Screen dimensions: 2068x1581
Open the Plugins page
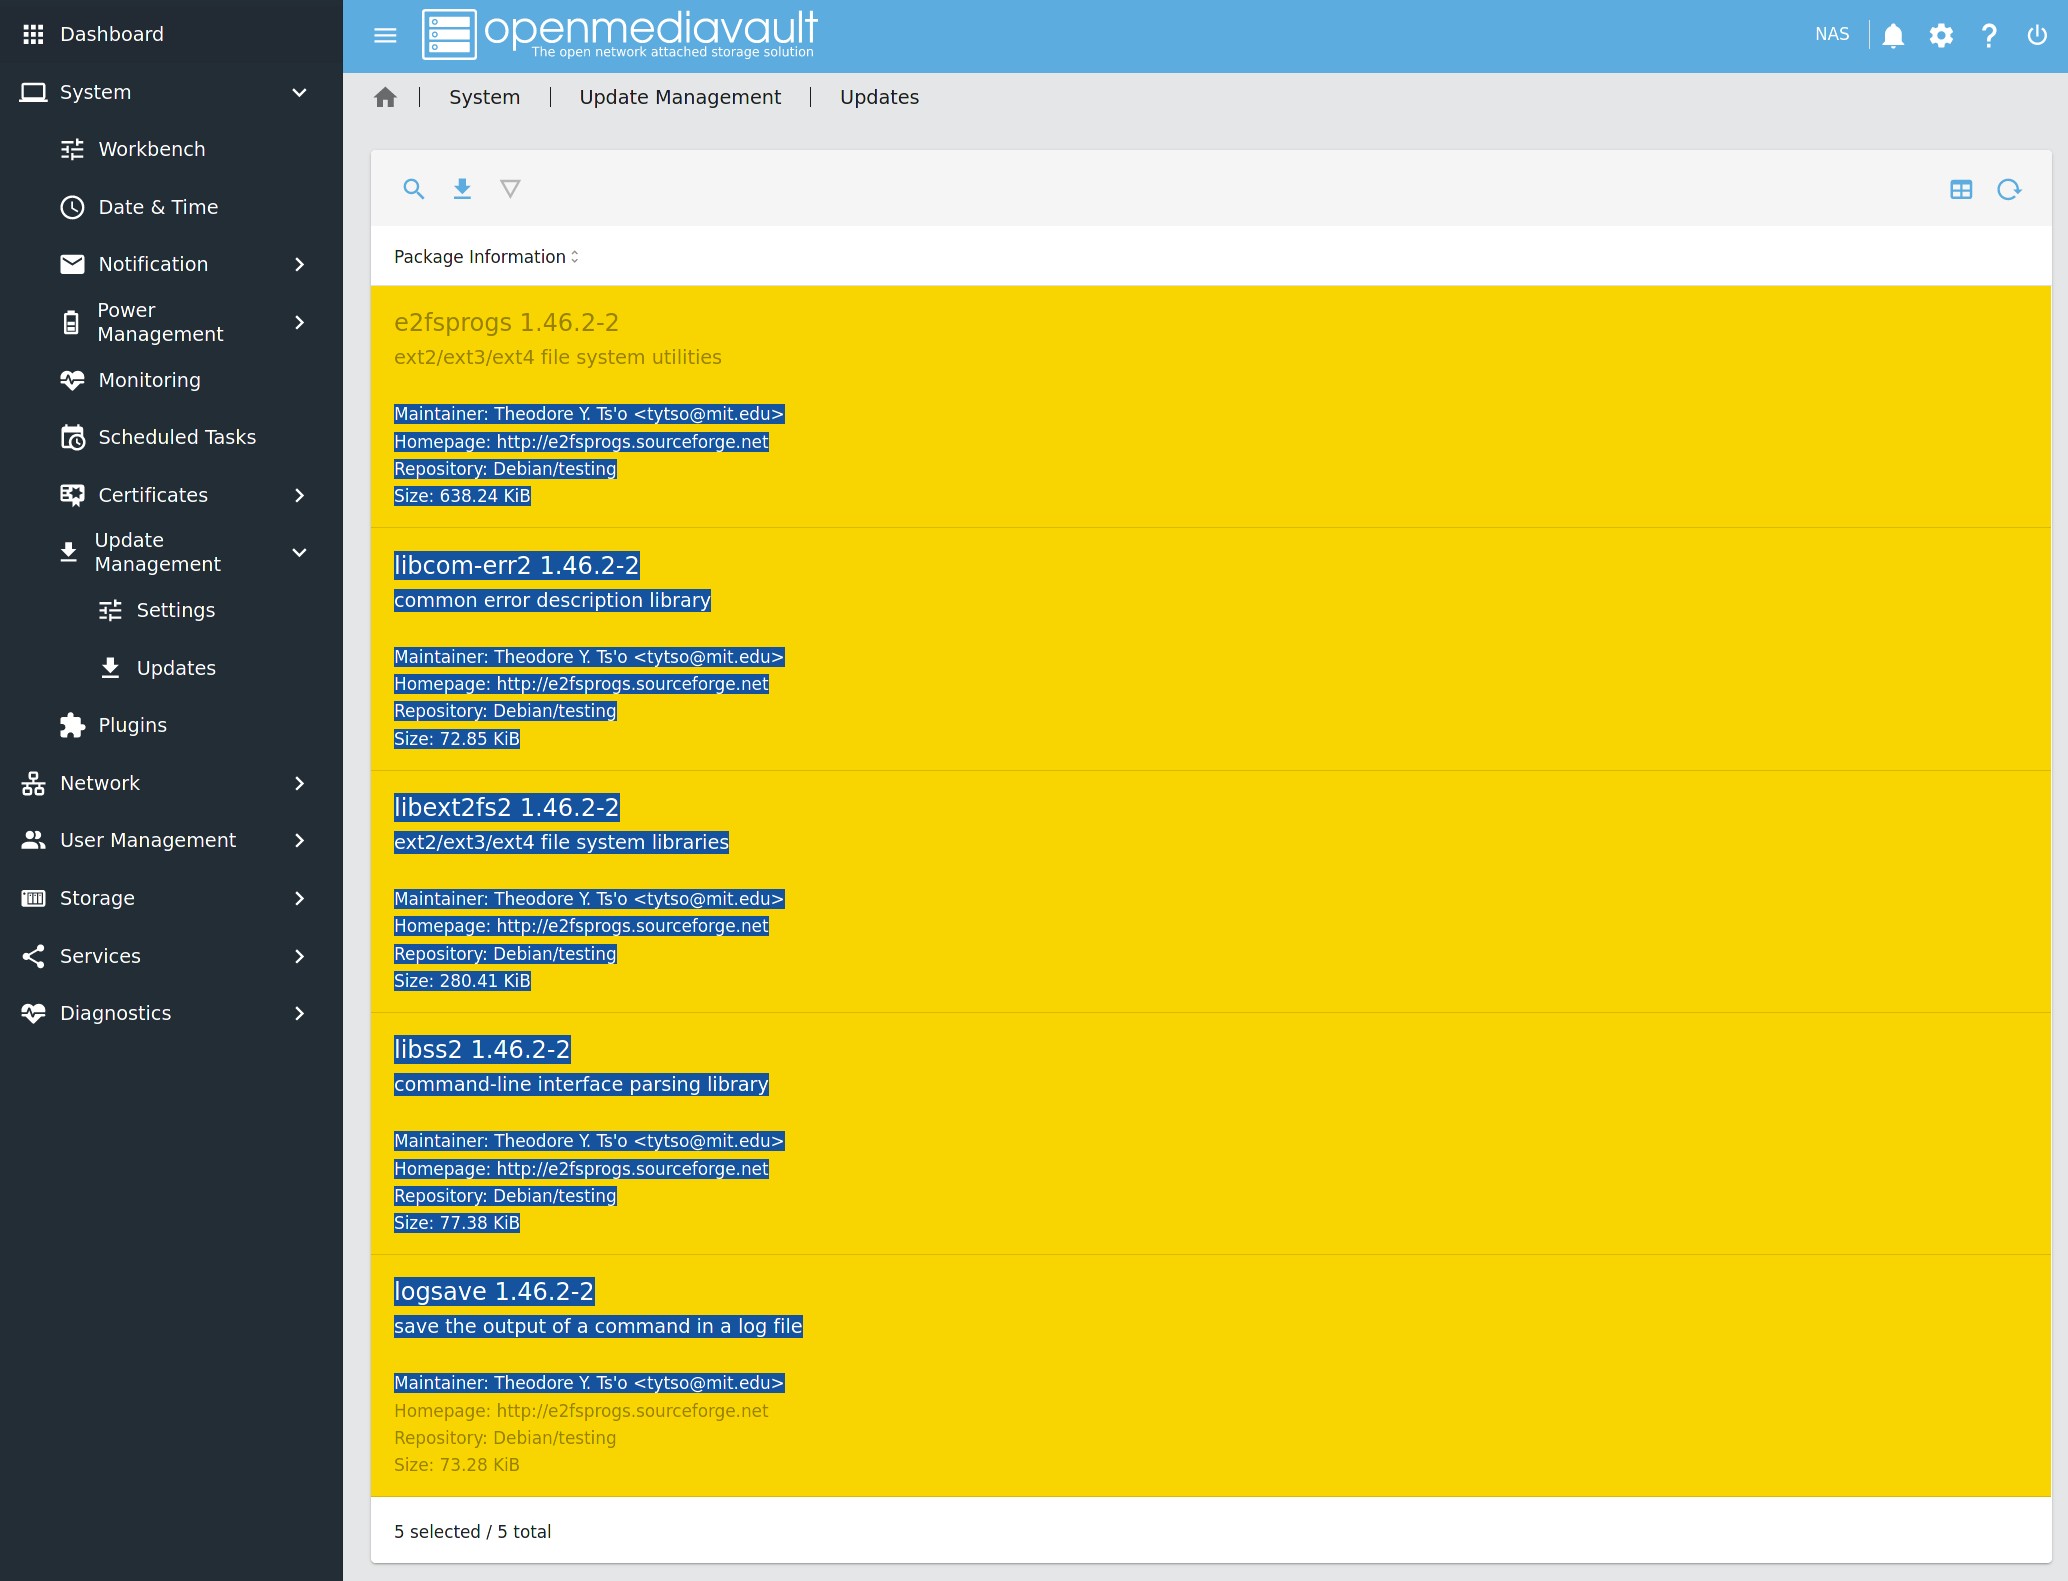point(132,725)
